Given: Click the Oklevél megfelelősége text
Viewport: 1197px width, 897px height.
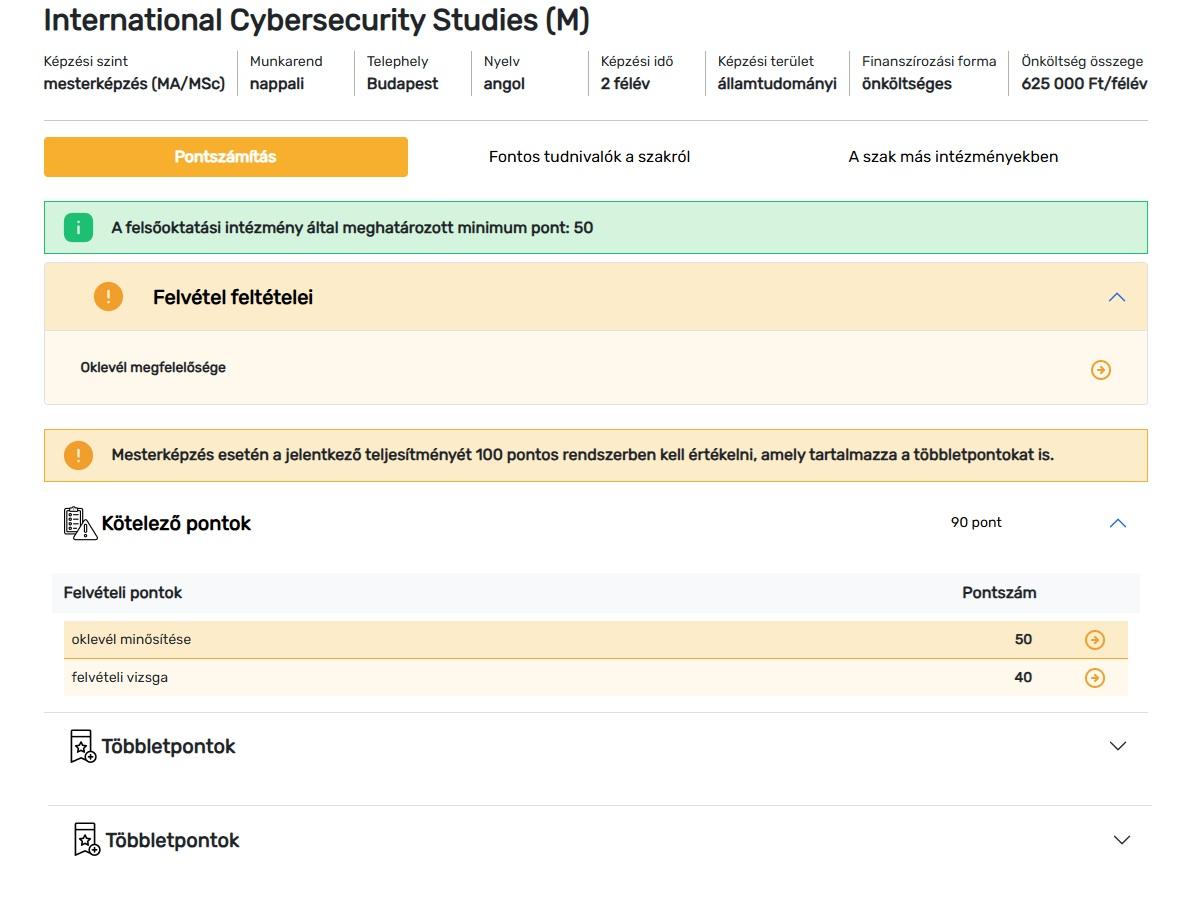Looking at the screenshot, I should click(153, 368).
